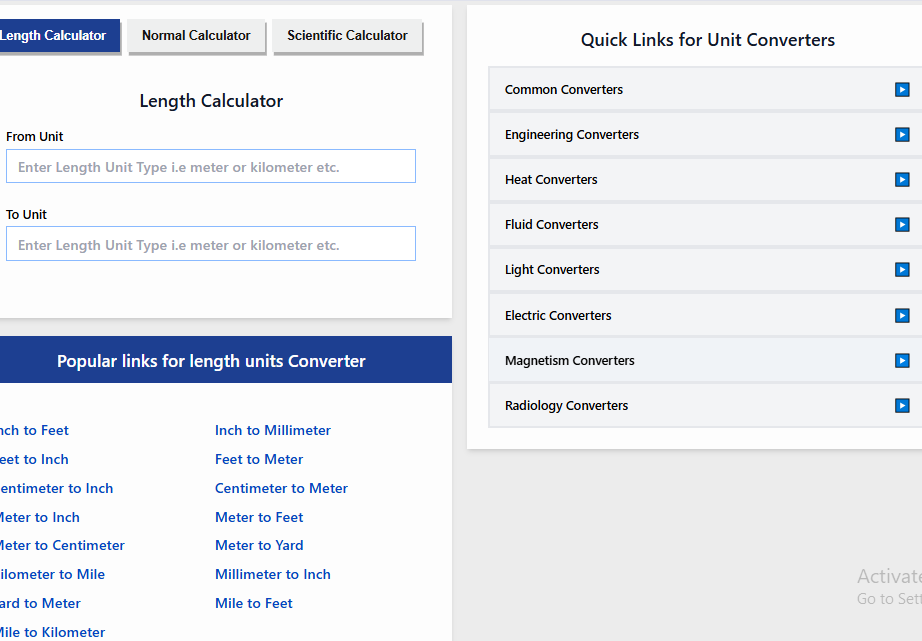The width and height of the screenshot is (922, 641).
Task: Go to Centimeter to Meter converter
Action: (281, 489)
